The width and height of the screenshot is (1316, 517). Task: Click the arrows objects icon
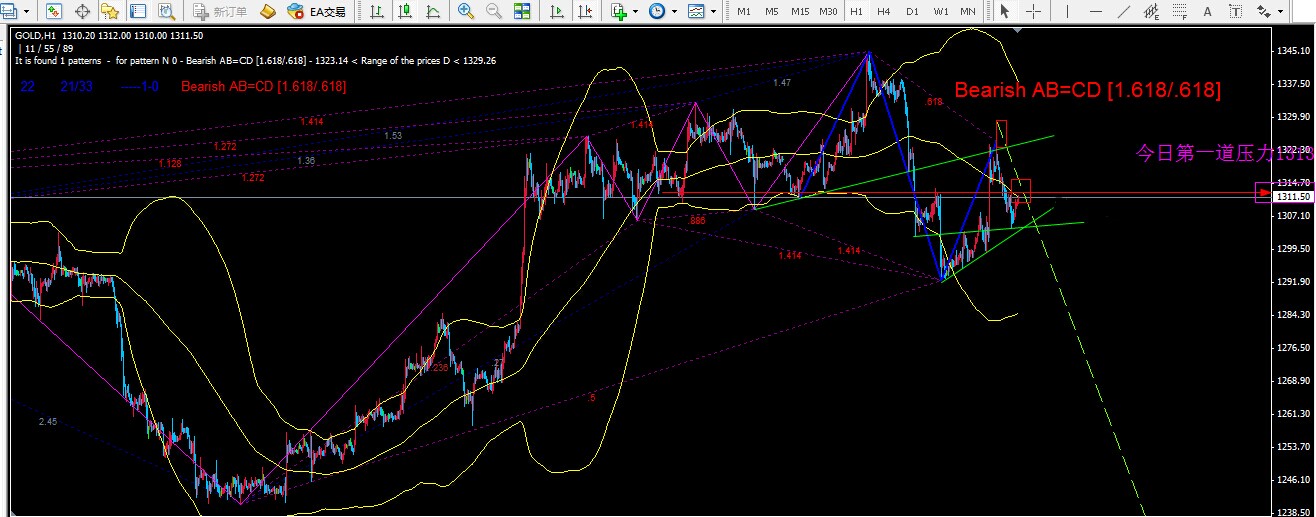[x=1264, y=12]
